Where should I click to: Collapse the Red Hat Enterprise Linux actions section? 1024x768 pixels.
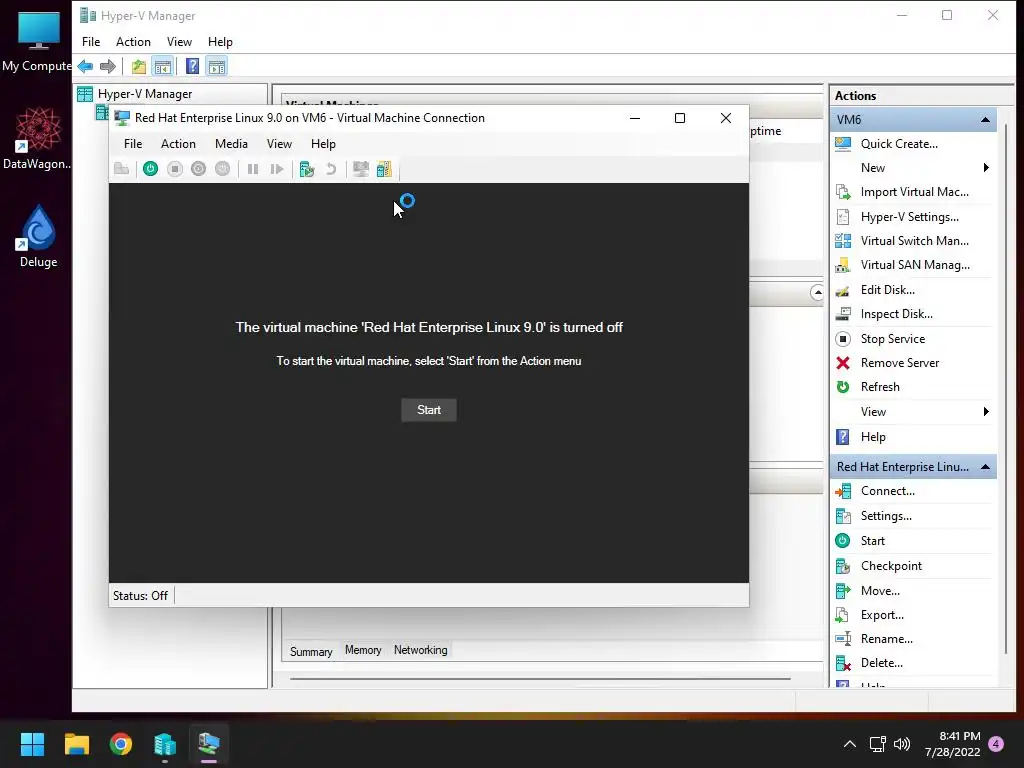[x=985, y=467]
